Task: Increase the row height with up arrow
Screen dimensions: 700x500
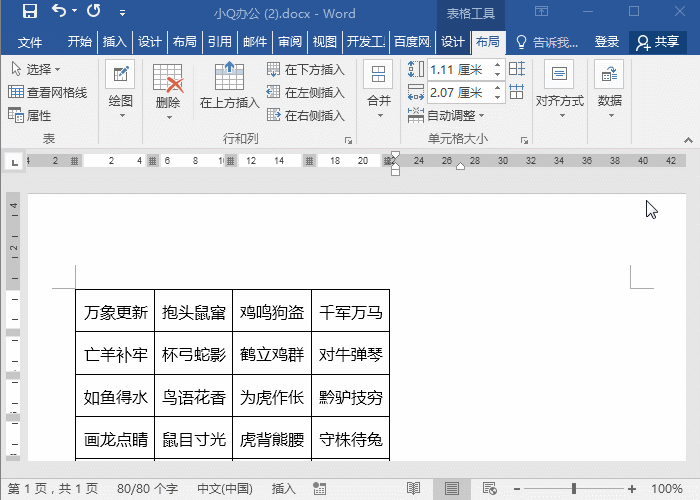Action: tap(497, 65)
